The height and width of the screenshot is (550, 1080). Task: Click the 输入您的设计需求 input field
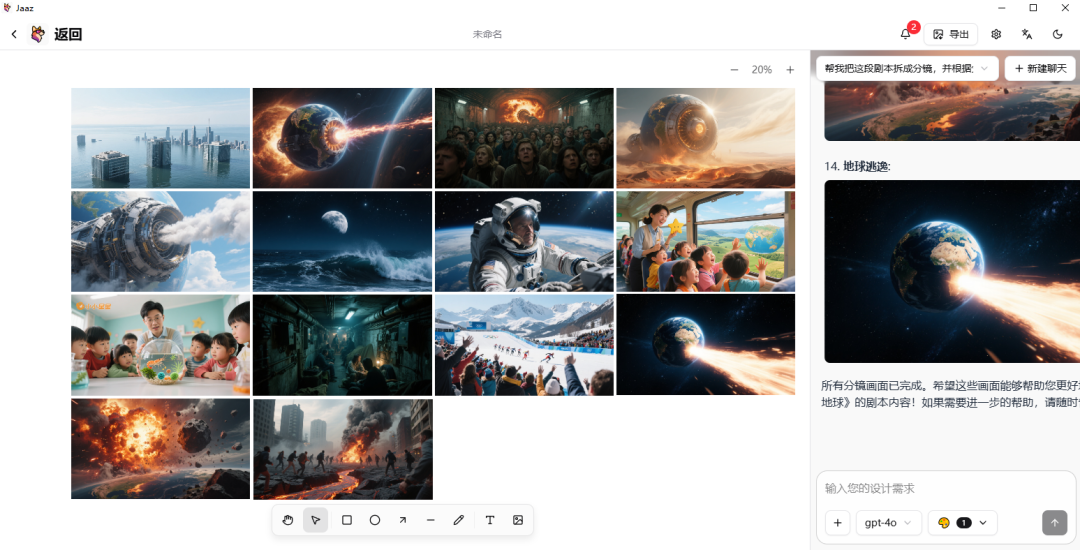946,488
